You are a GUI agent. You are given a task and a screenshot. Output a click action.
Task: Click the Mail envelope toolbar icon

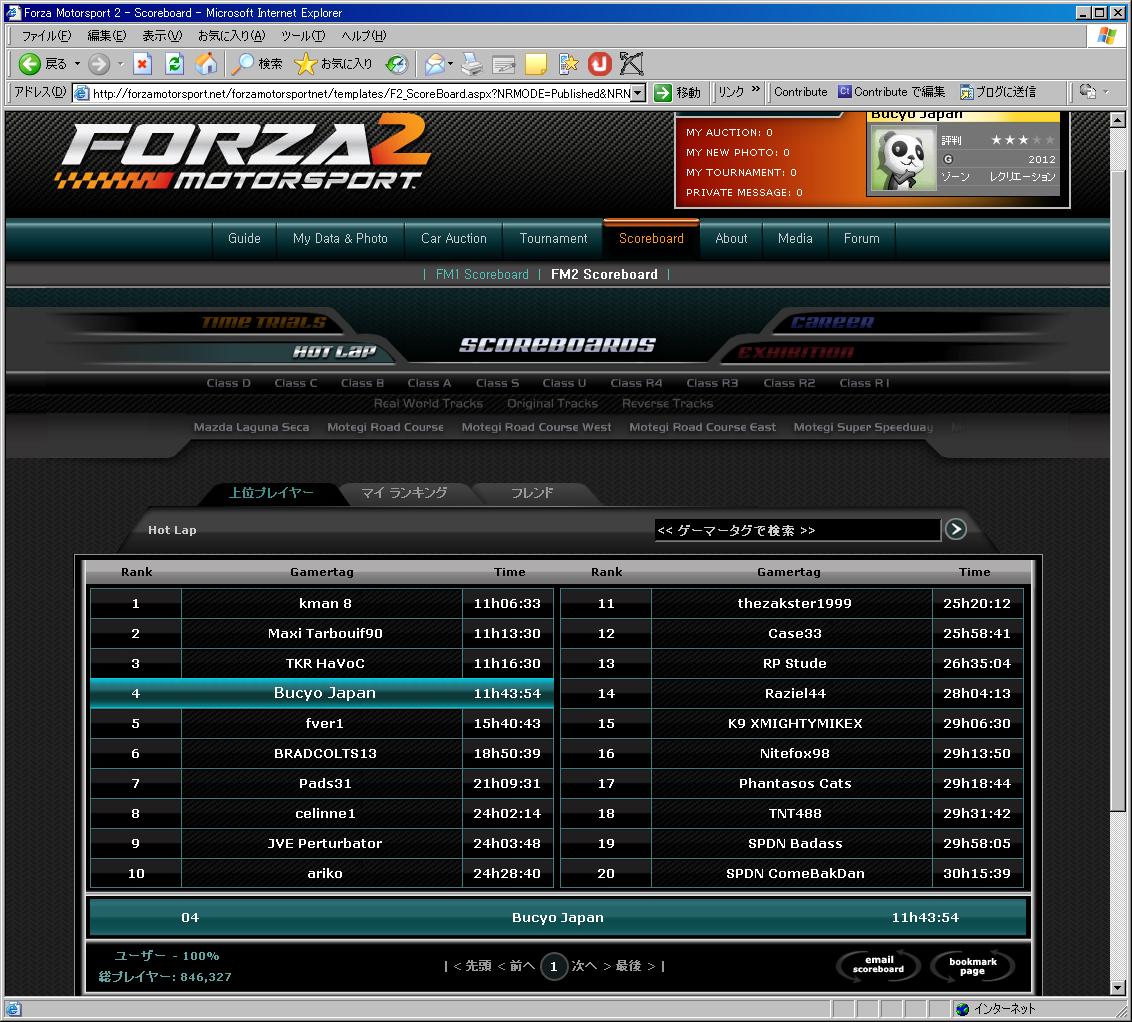tap(435, 64)
